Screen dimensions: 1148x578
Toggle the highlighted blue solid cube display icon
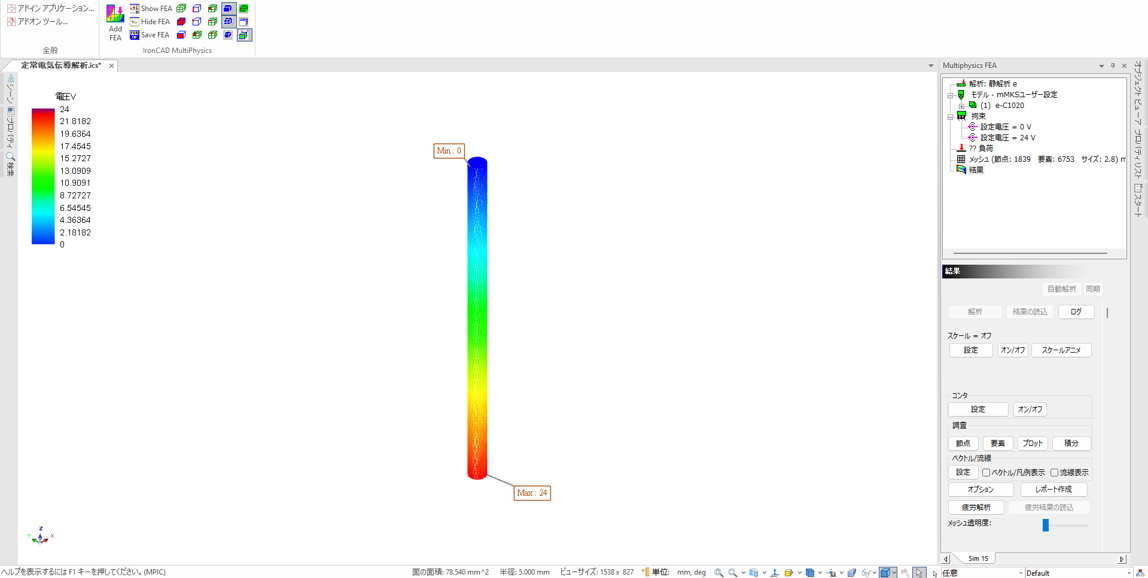click(x=228, y=8)
